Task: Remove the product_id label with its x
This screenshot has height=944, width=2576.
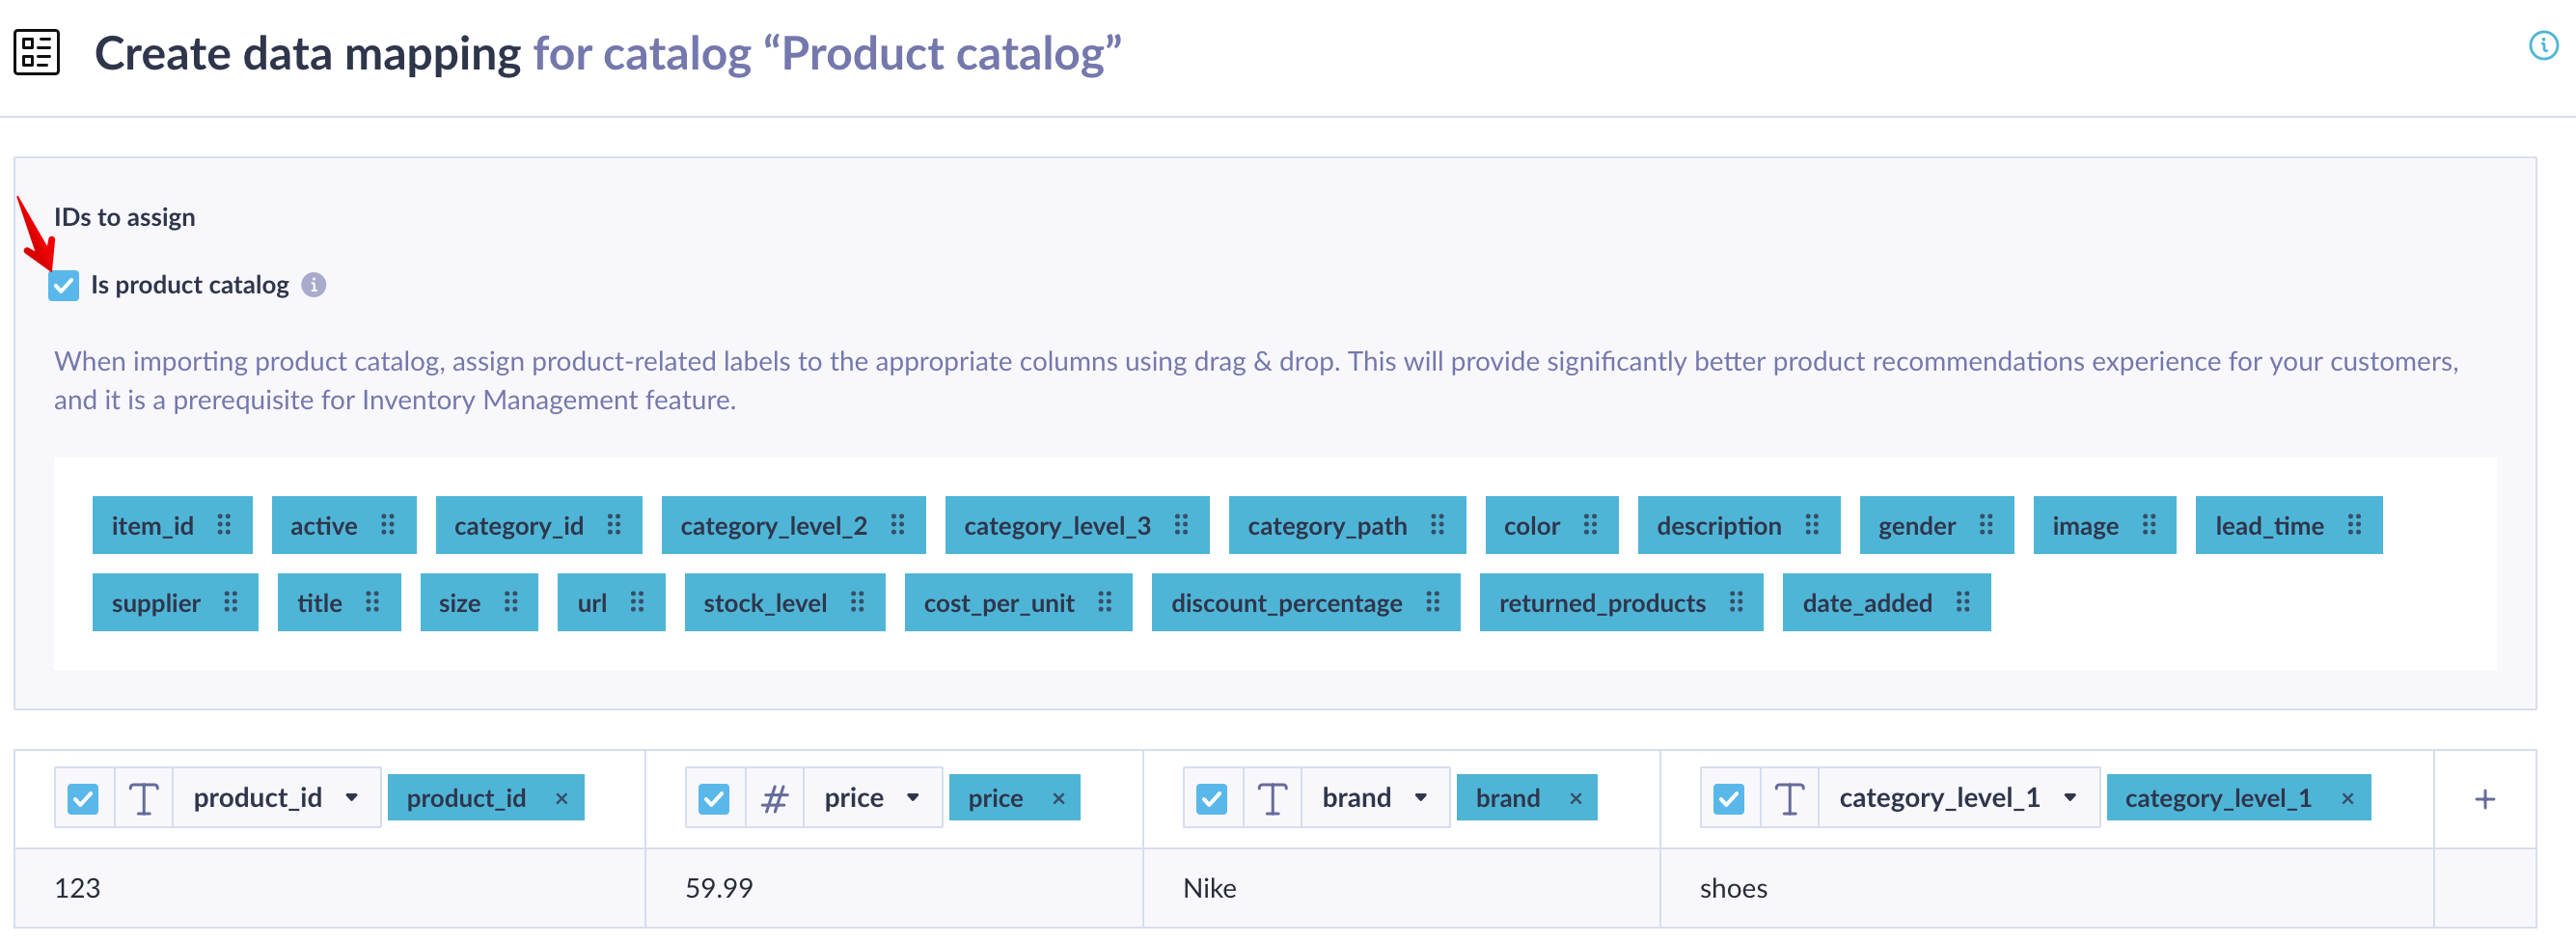Action: pyautogui.click(x=562, y=798)
